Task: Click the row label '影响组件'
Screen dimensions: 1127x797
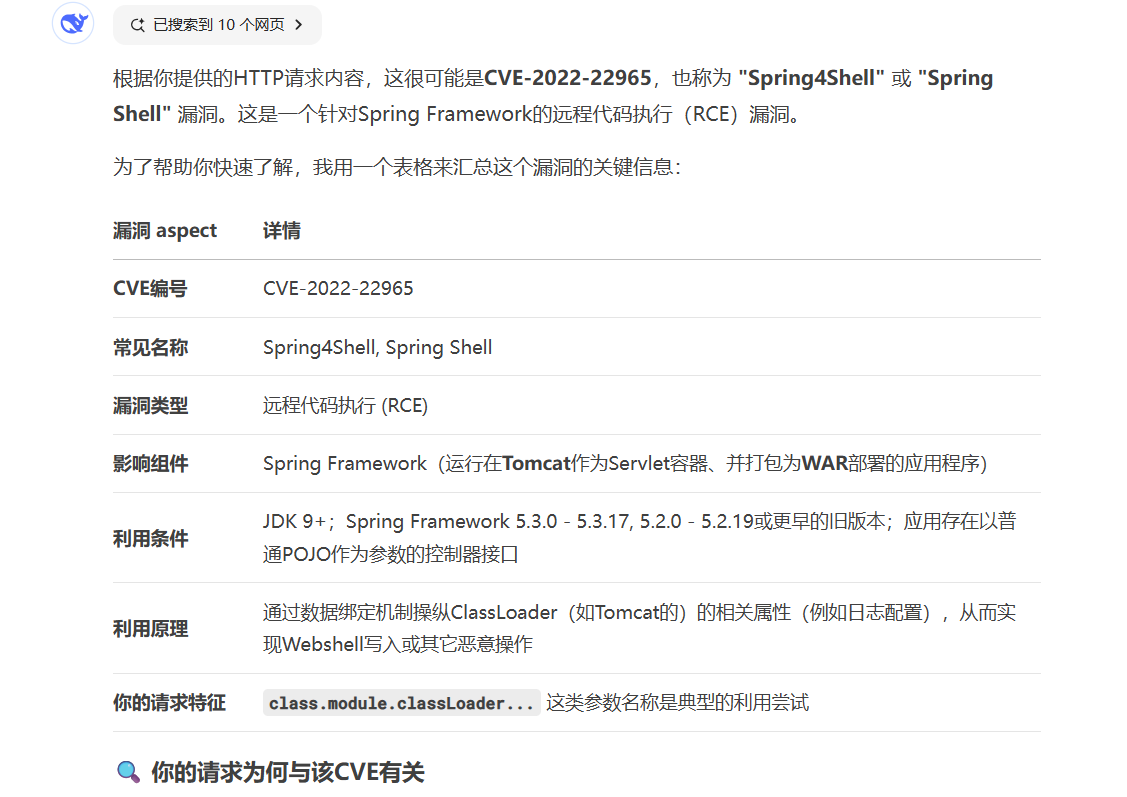Action: click(150, 464)
